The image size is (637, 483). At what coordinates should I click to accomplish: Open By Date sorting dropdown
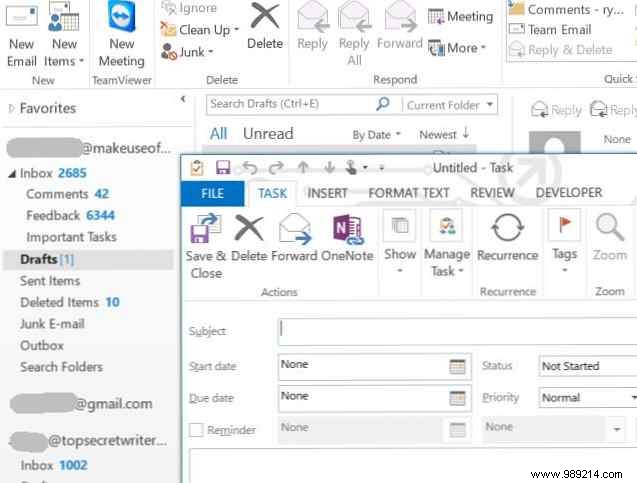pyautogui.click(x=376, y=135)
